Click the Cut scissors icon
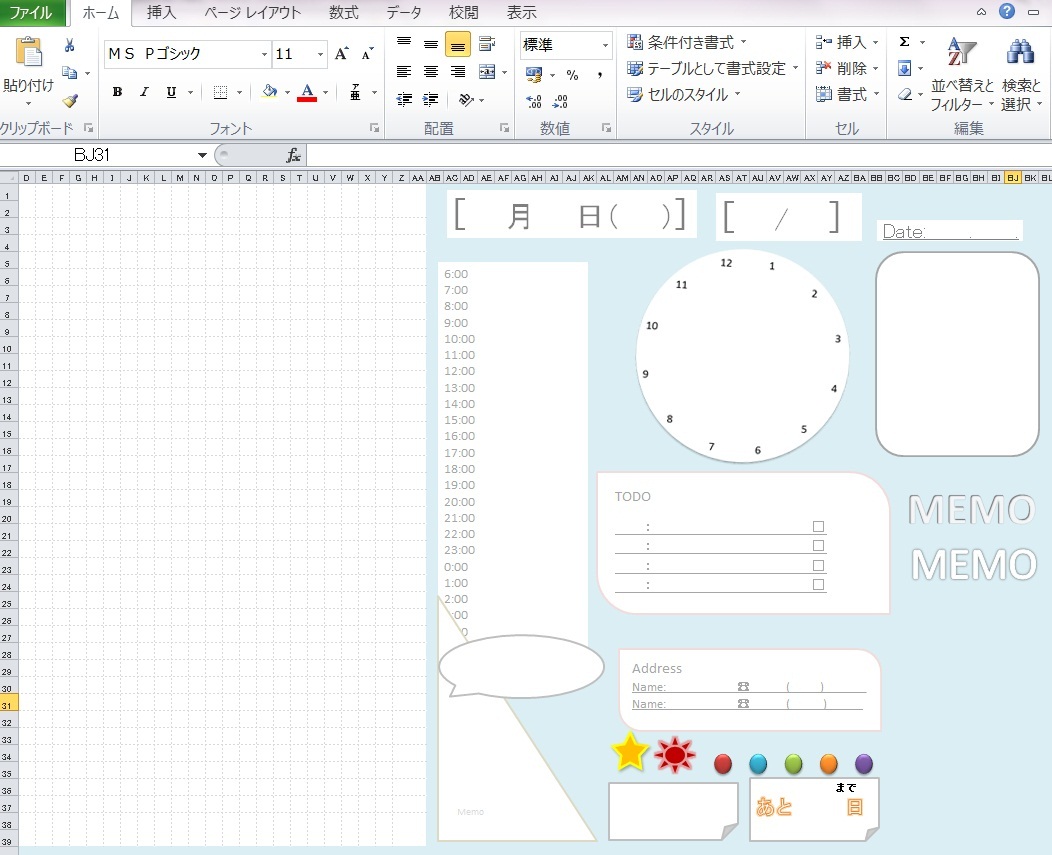Image resolution: width=1052 pixels, height=855 pixels. tap(69, 45)
